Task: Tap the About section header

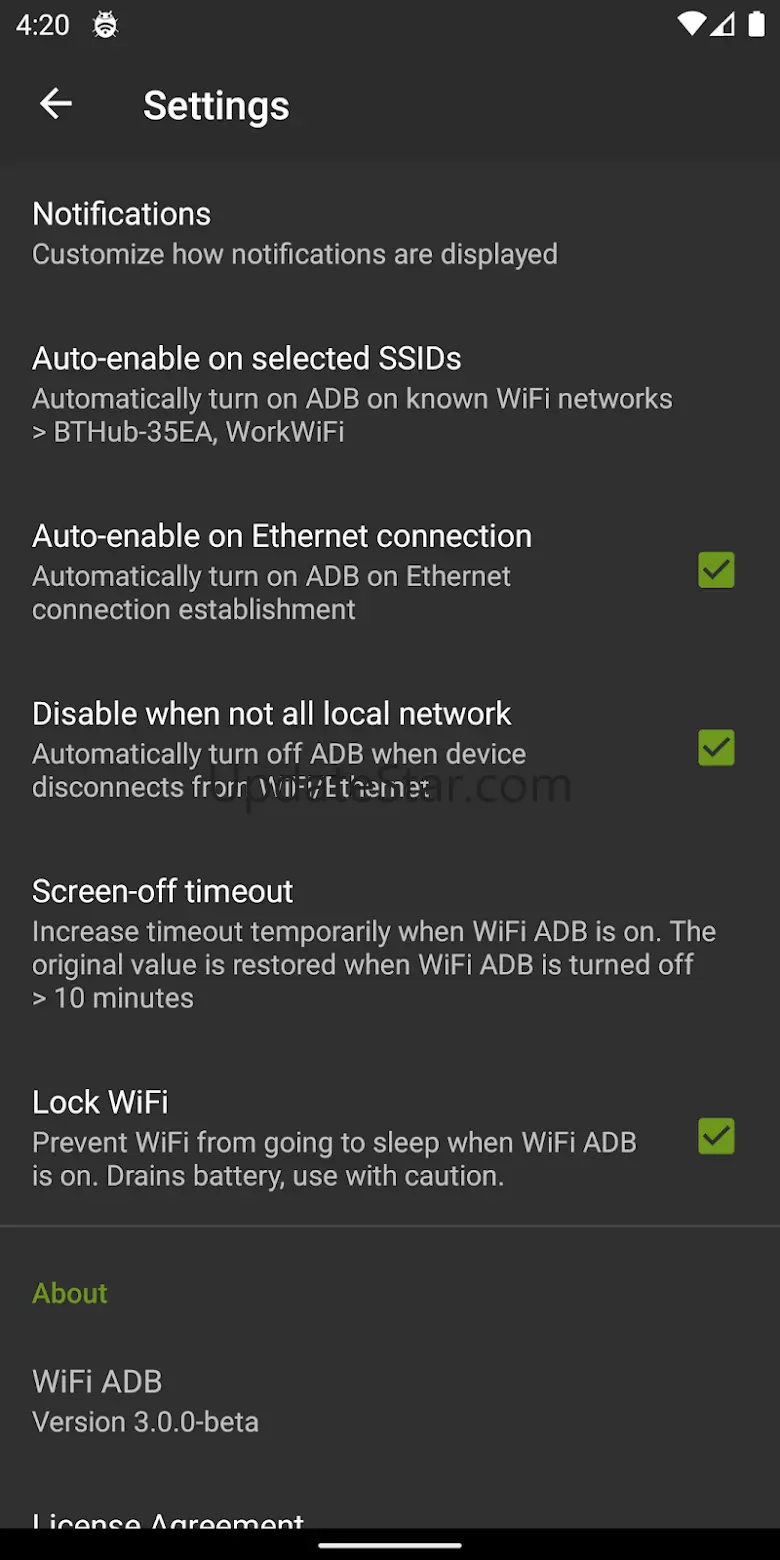Action: [x=70, y=1293]
